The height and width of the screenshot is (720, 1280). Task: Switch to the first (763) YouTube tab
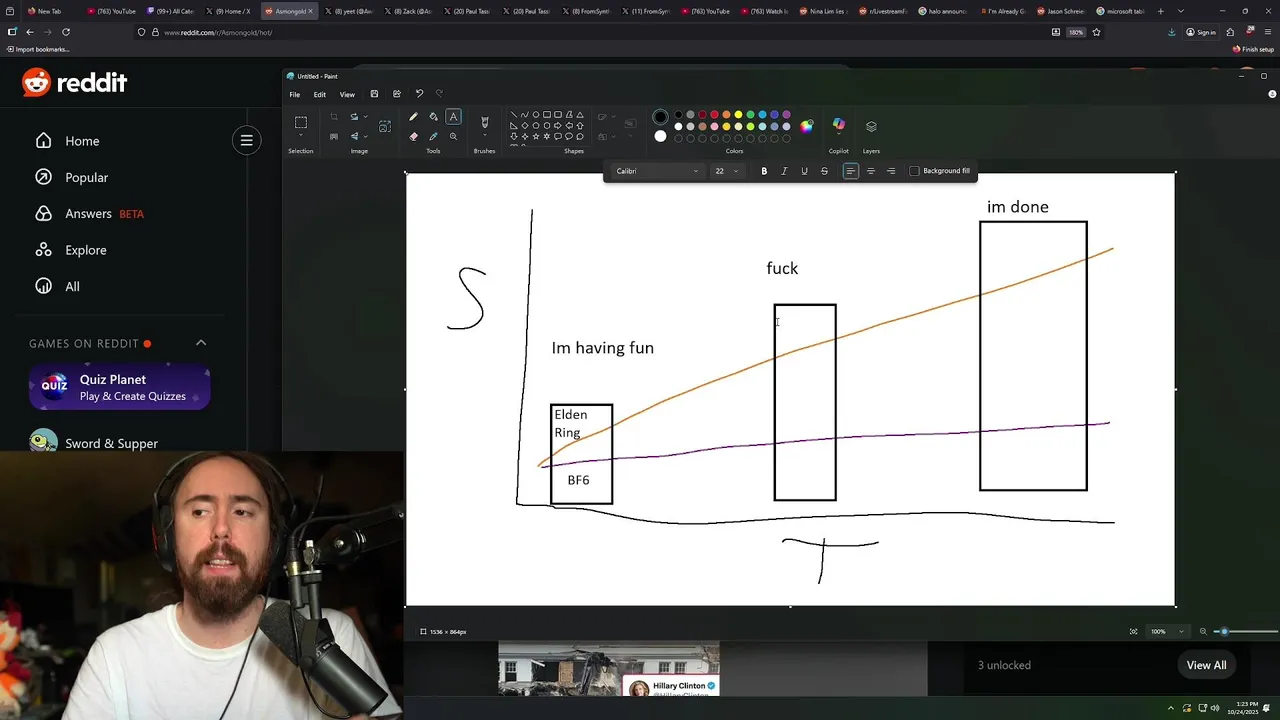click(111, 11)
